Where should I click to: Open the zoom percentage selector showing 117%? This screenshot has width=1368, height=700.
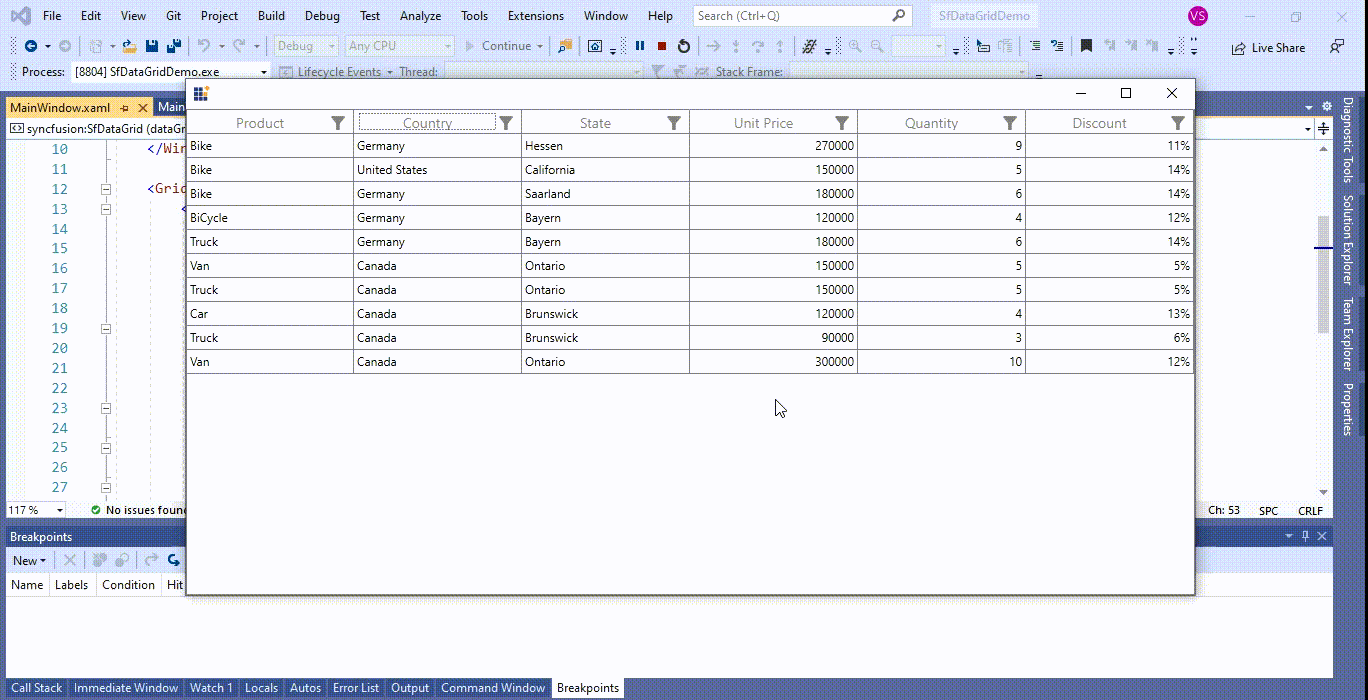pyautogui.click(x=35, y=509)
